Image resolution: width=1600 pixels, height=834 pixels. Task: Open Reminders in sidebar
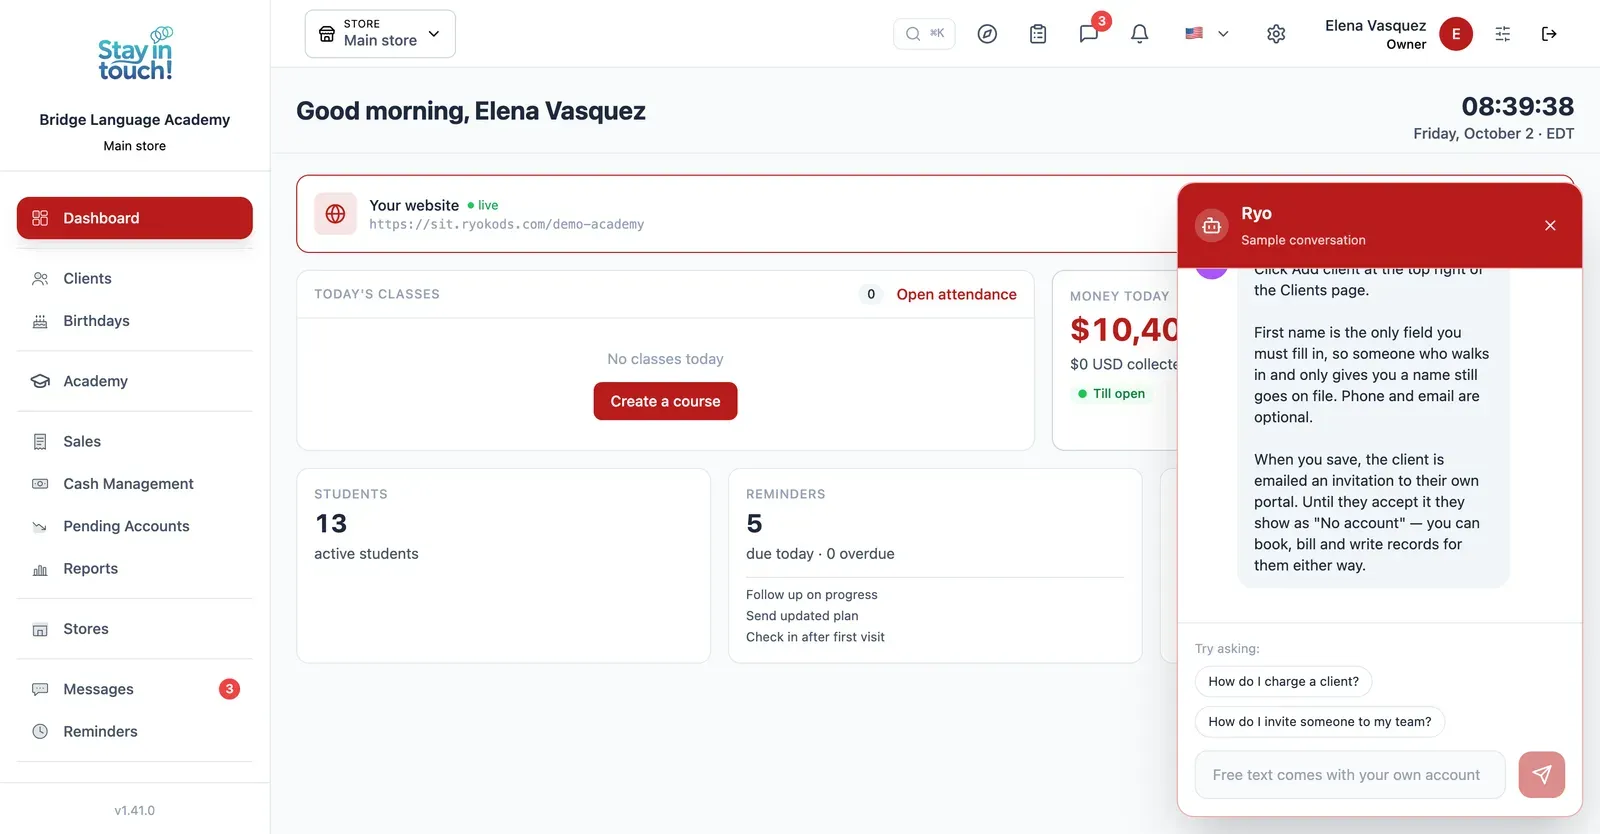coord(135,731)
